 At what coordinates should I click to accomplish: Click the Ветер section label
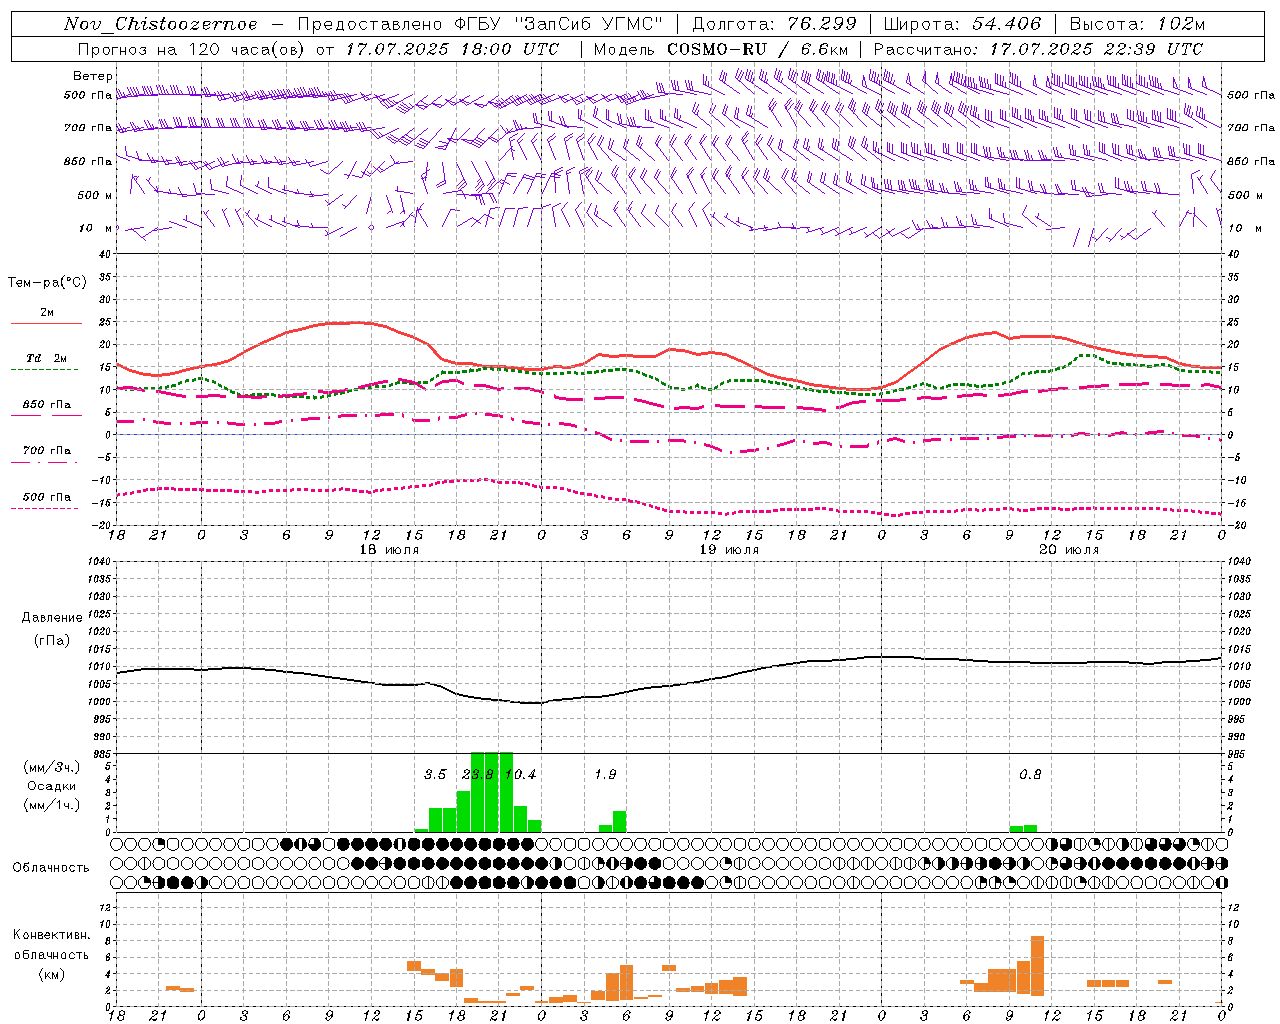click(93, 76)
